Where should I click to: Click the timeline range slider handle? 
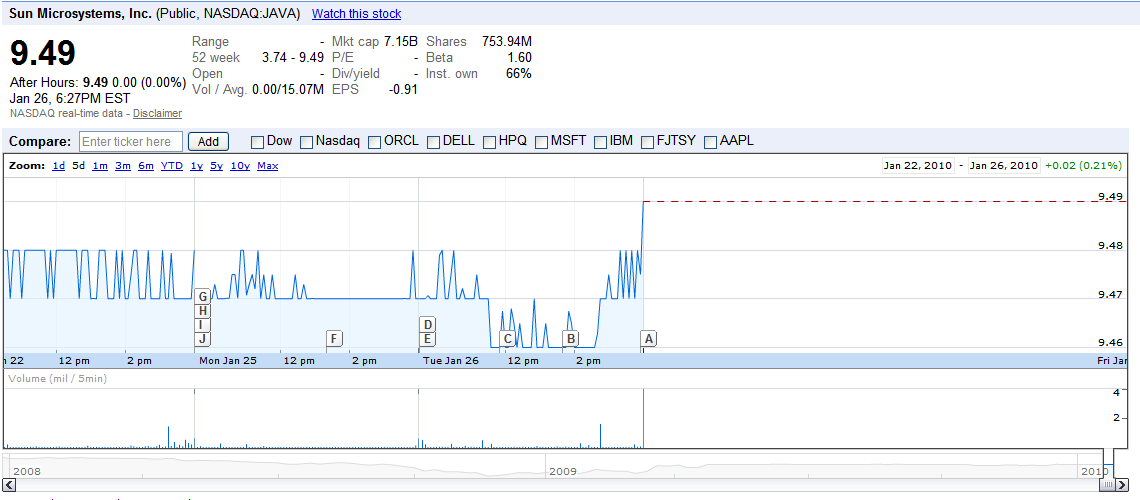point(1107,484)
